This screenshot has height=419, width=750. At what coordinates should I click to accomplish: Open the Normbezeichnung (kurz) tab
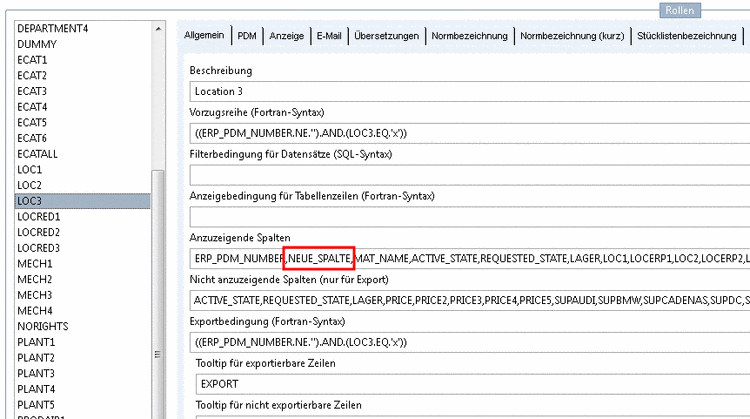tap(573, 36)
